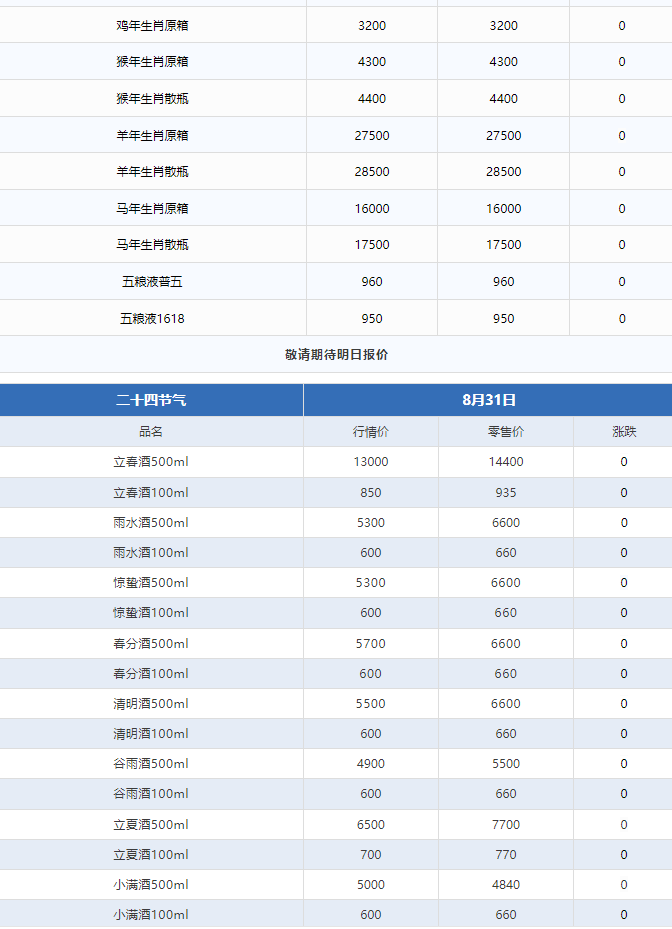
Task: Click the 700 market price value
Action: pos(371,854)
